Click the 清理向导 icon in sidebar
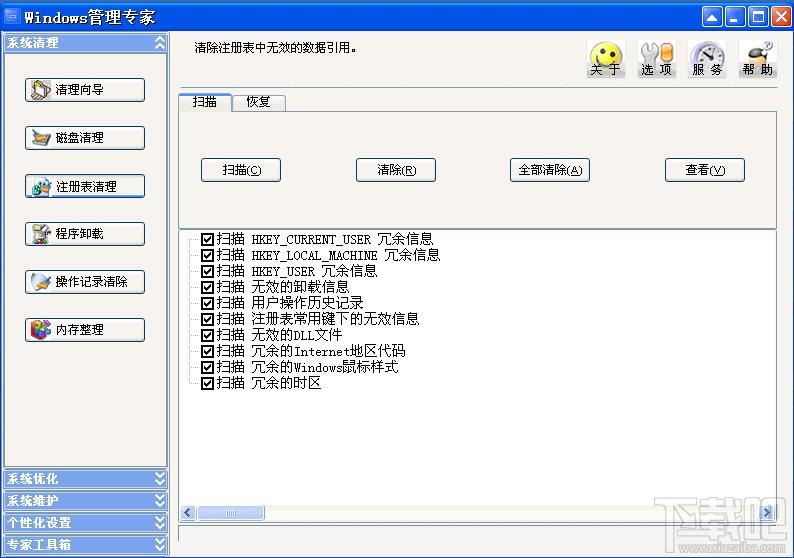Viewport: 794px width, 558px height. [x=41, y=90]
